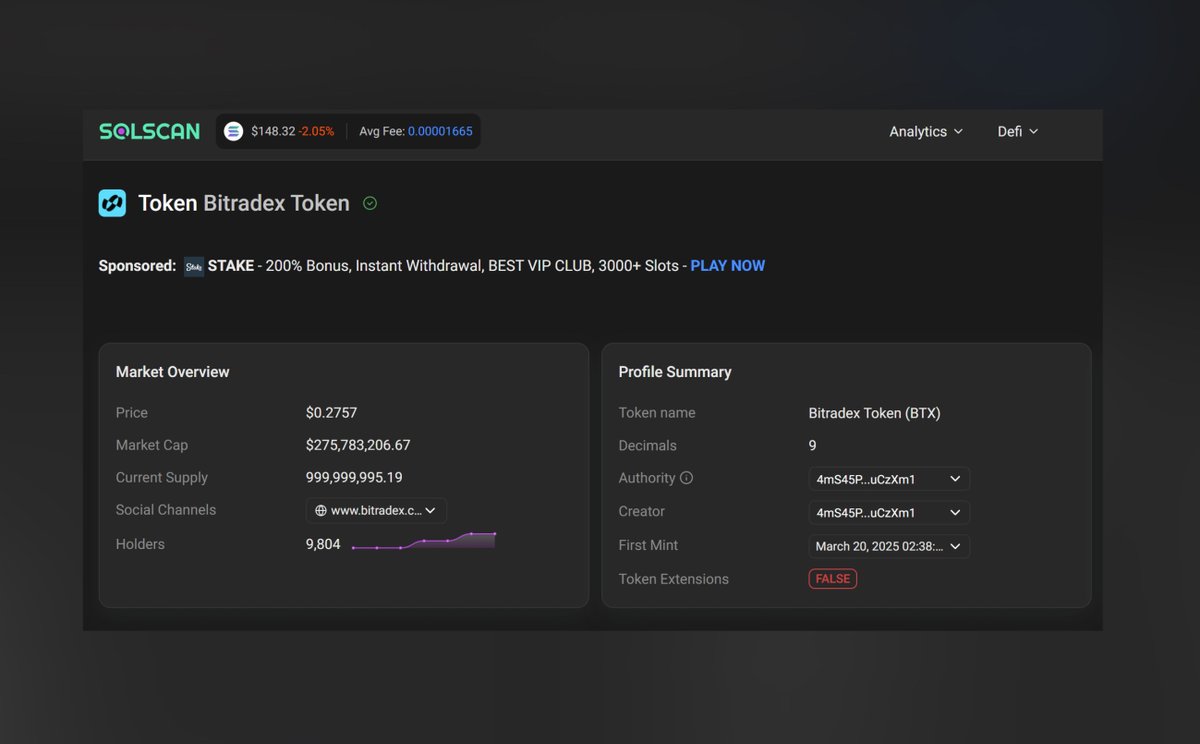Click the globe icon in Social Channels
The height and width of the screenshot is (744, 1200).
tap(321, 510)
